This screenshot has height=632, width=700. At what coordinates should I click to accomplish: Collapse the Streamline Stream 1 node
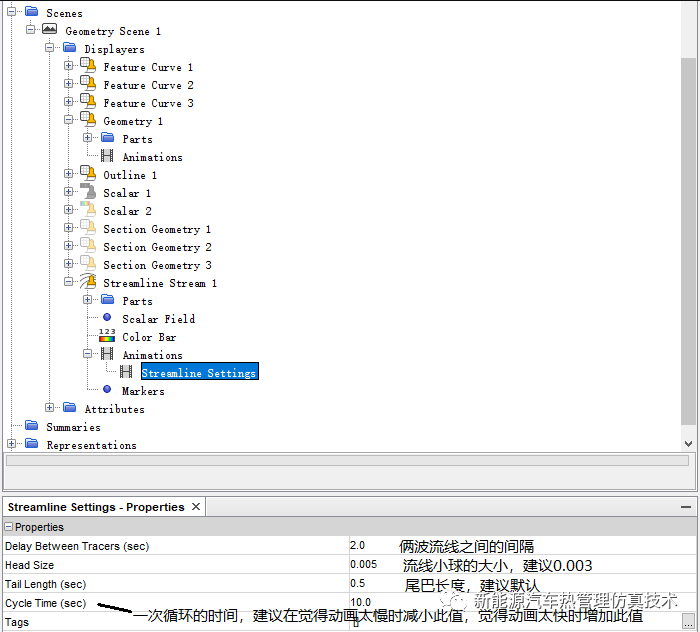click(68, 282)
